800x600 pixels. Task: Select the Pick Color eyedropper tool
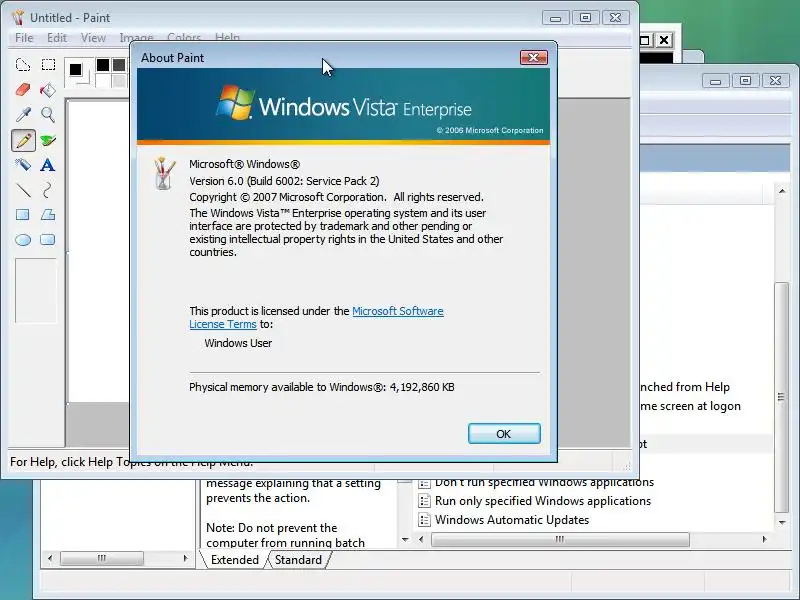coord(23,115)
